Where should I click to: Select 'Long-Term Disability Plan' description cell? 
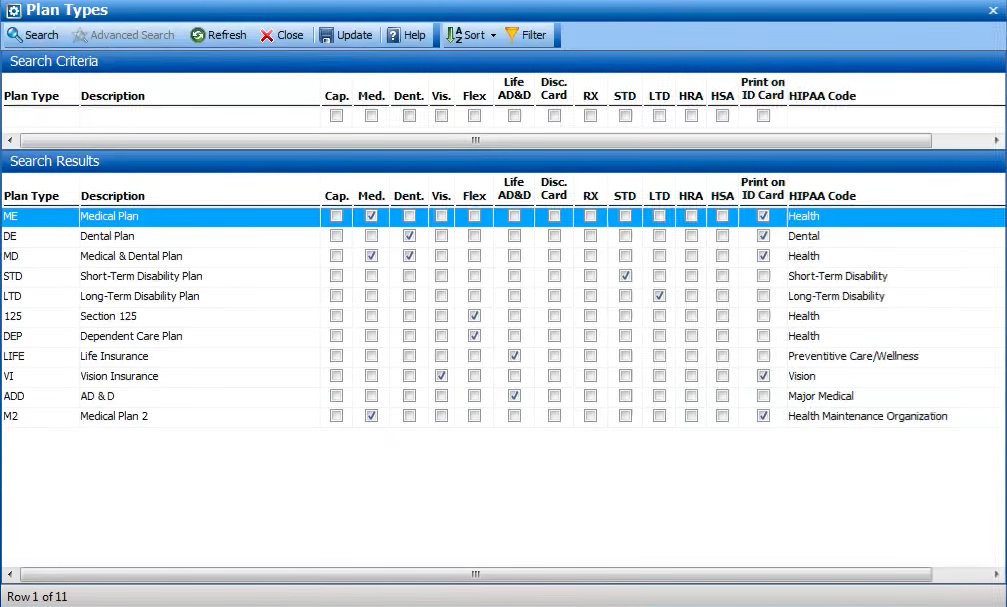point(200,296)
